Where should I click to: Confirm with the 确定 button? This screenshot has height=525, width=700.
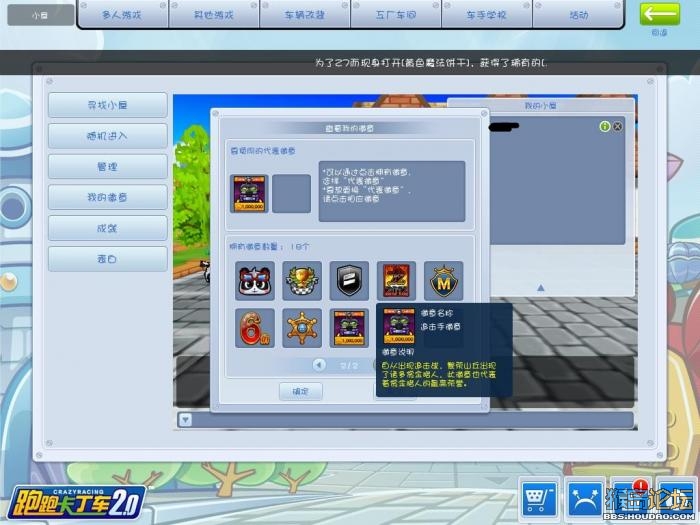[300, 392]
